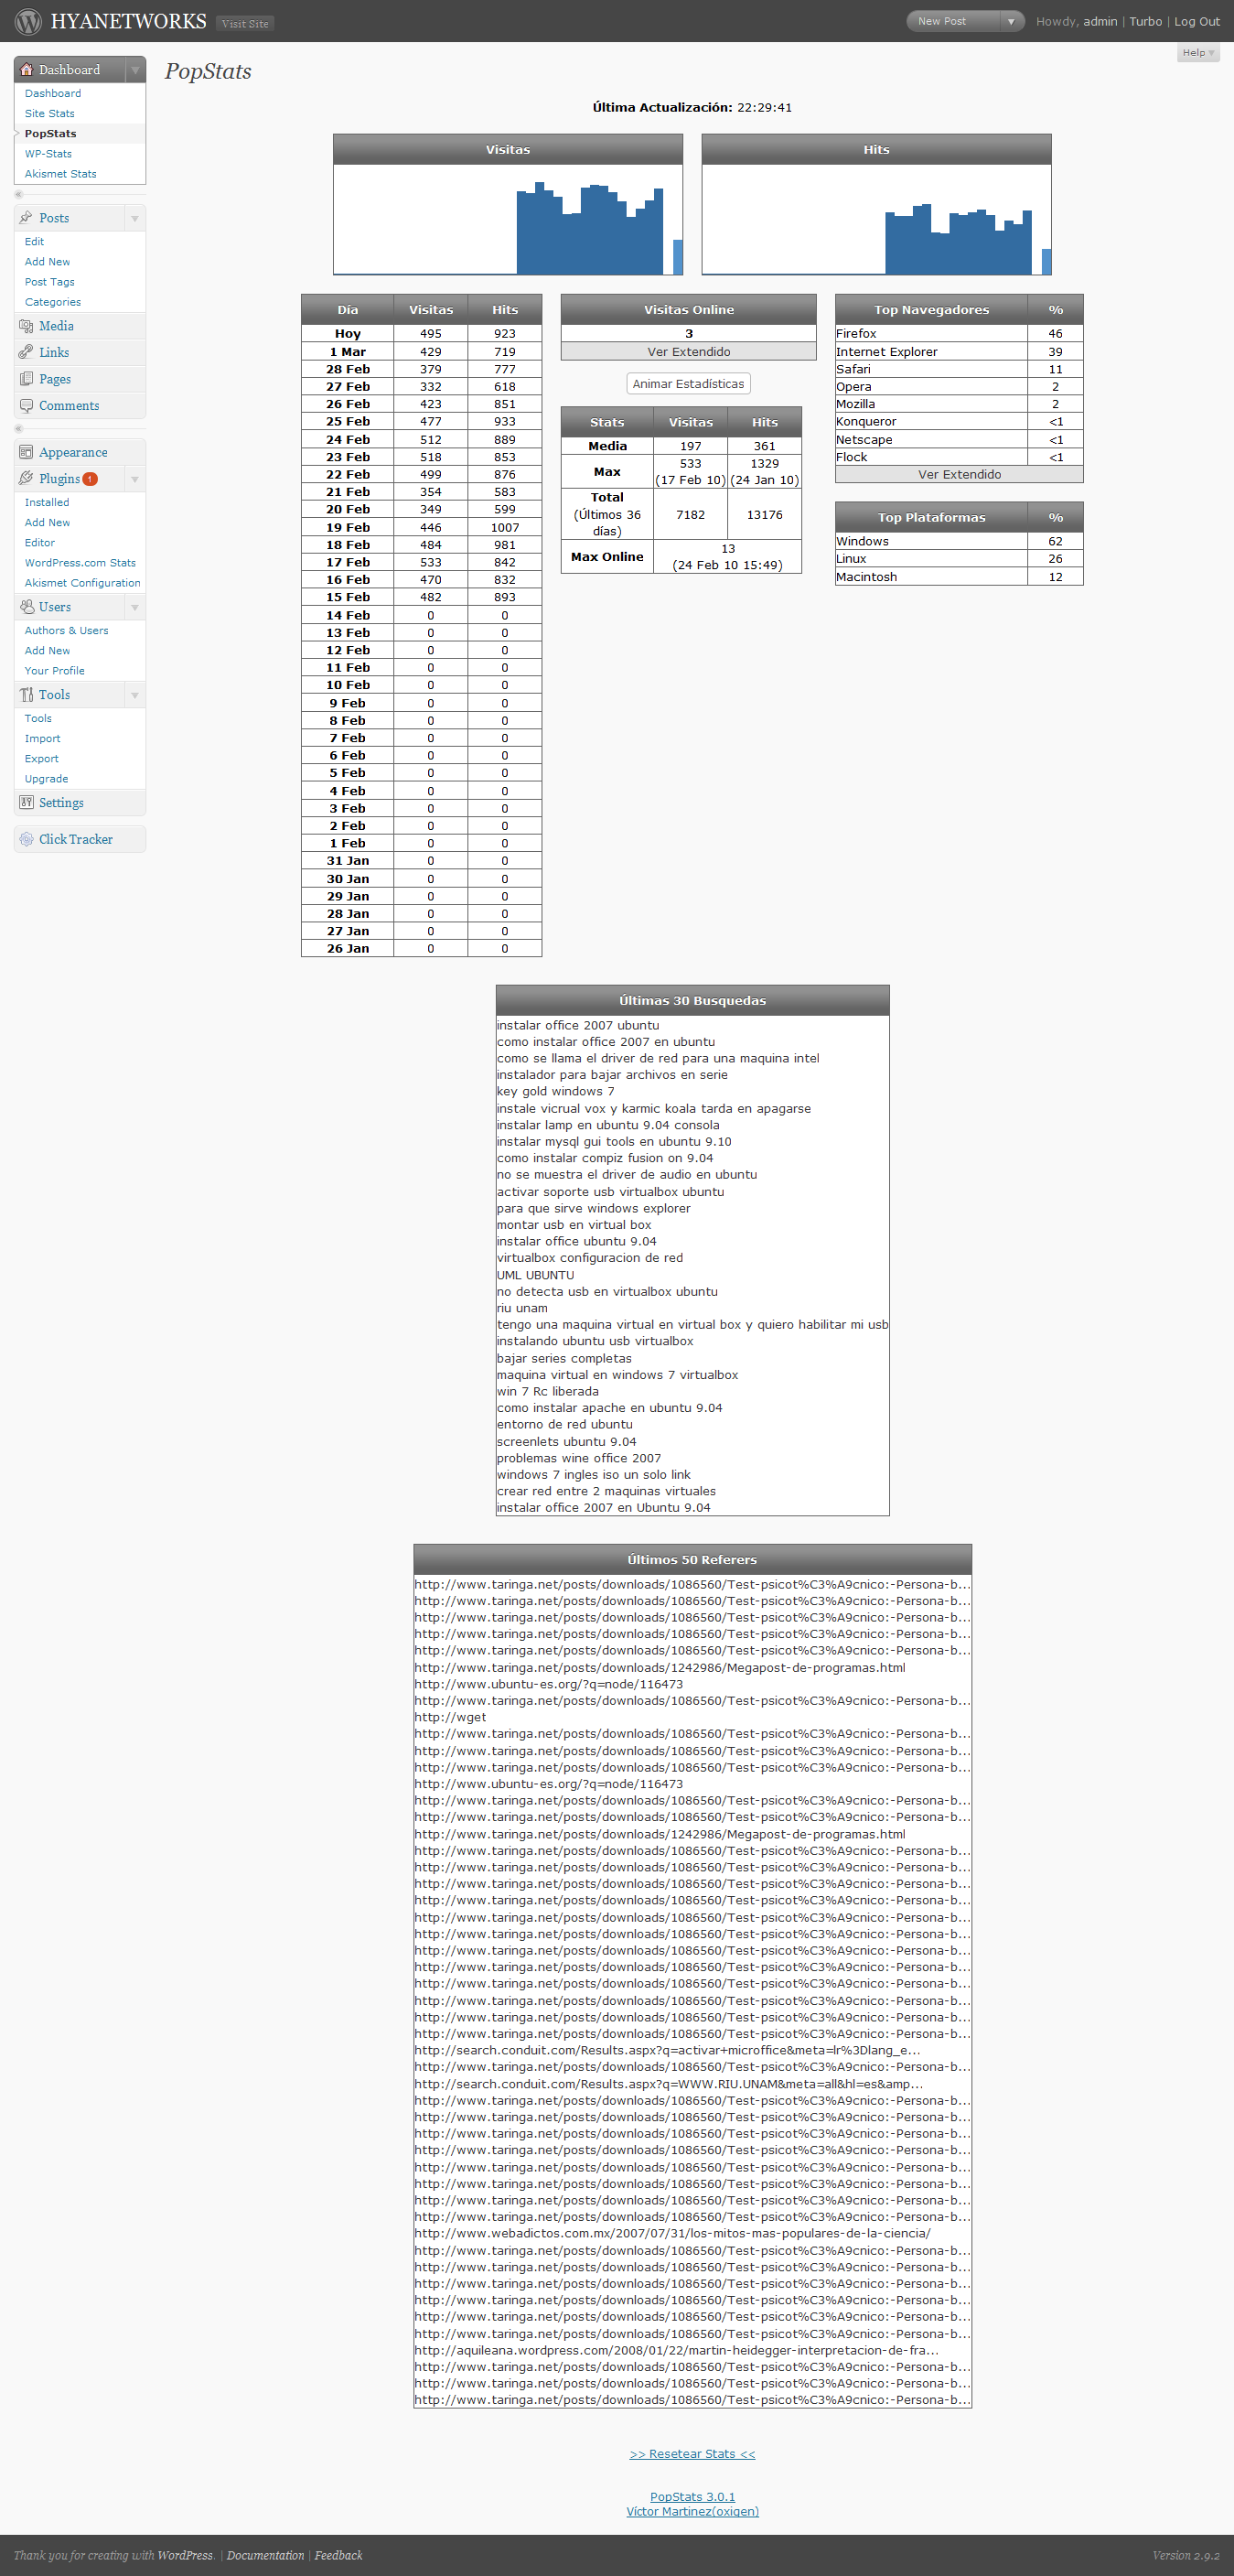The height and width of the screenshot is (2576, 1234).
Task: Collapse the Posts menu arrow
Action: coord(135,218)
